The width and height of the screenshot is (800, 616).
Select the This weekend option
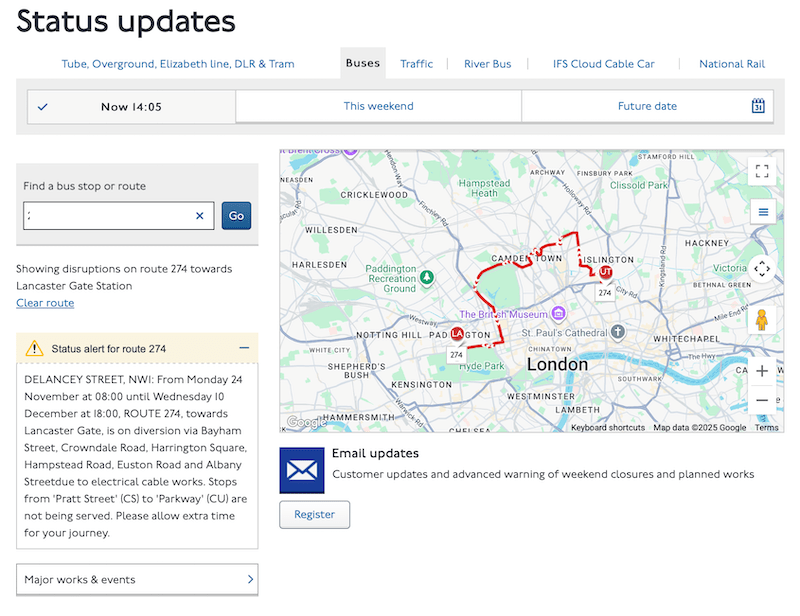[x=378, y=106]
